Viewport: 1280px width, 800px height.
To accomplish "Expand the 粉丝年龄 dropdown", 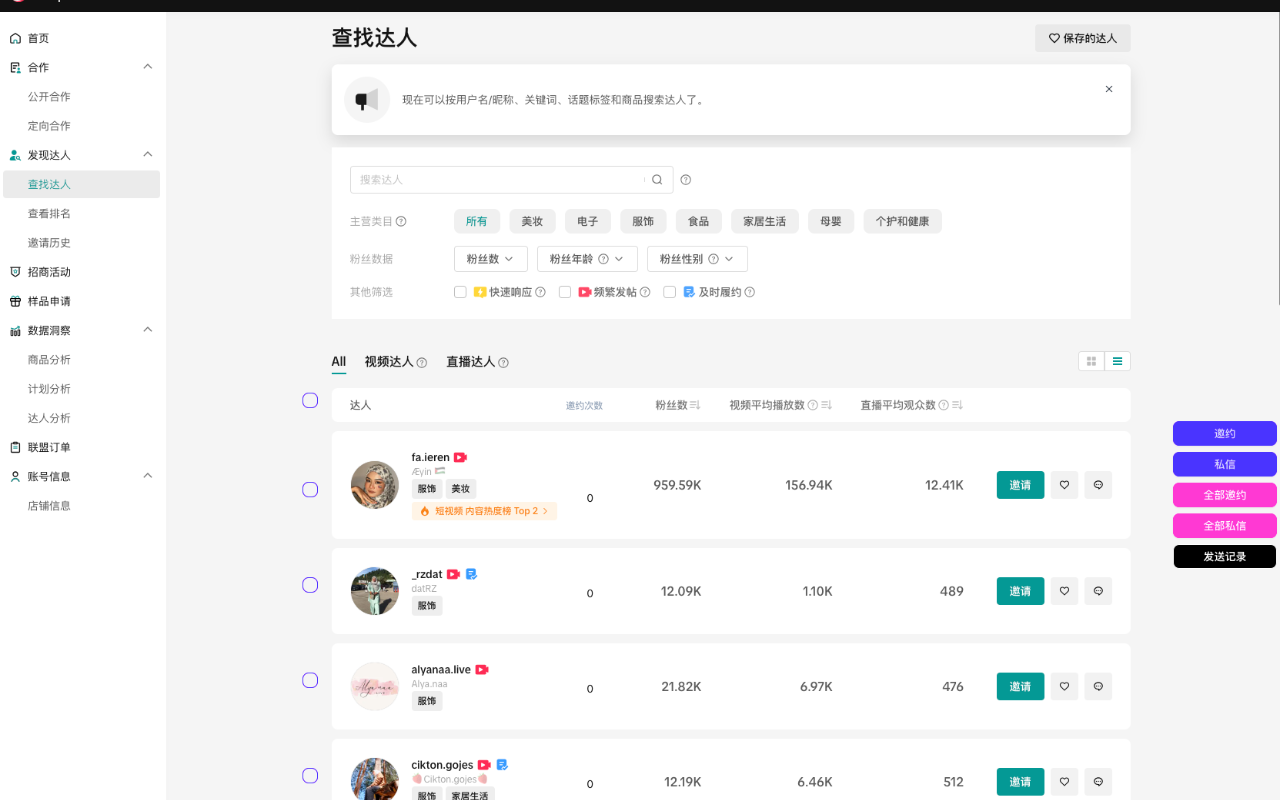I will coord(587,258).
